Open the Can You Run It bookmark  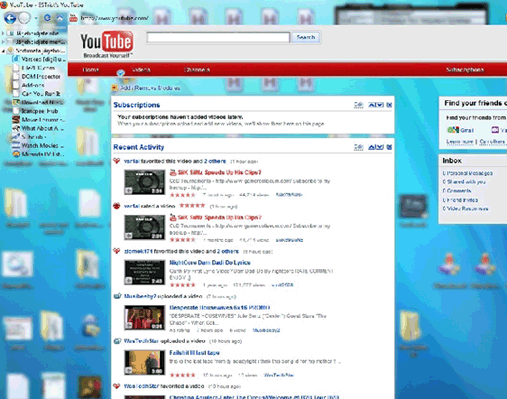point(41,94)
